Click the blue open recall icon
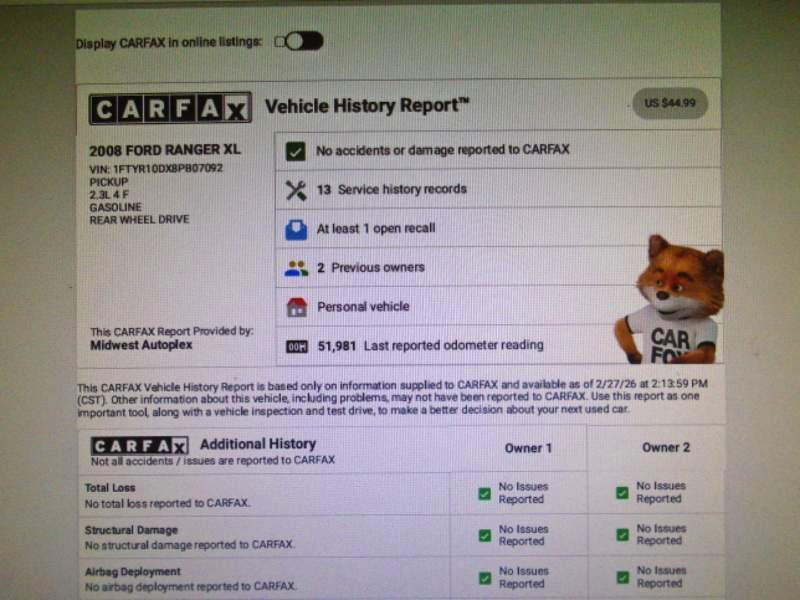 (296, 230)
